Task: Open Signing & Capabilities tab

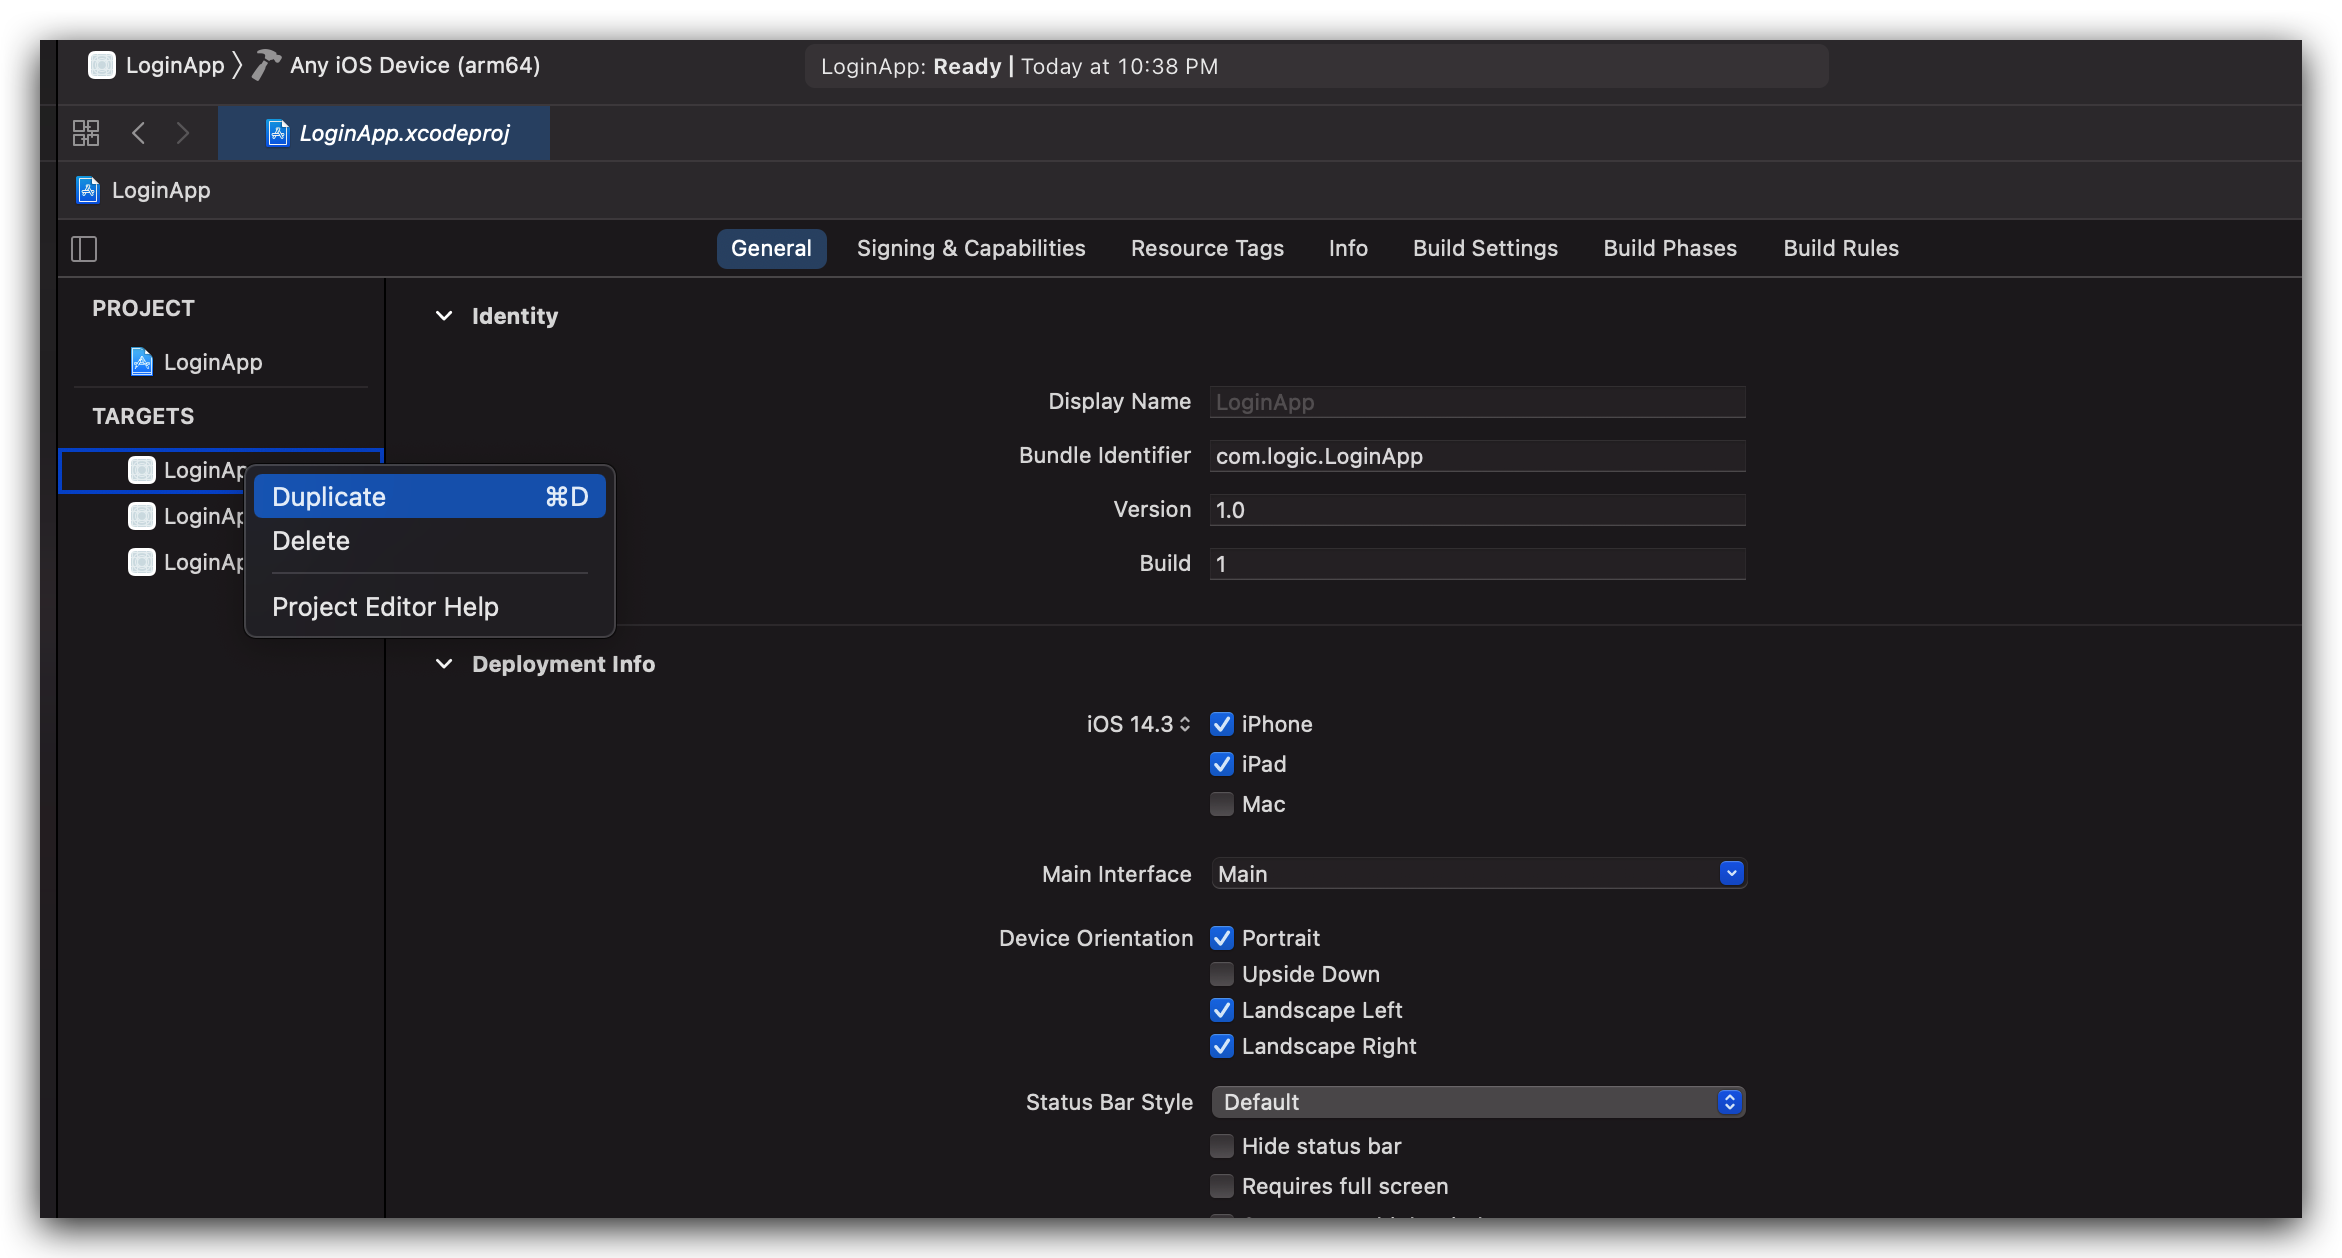Action: pyautogui.click(x=971, y=248)
